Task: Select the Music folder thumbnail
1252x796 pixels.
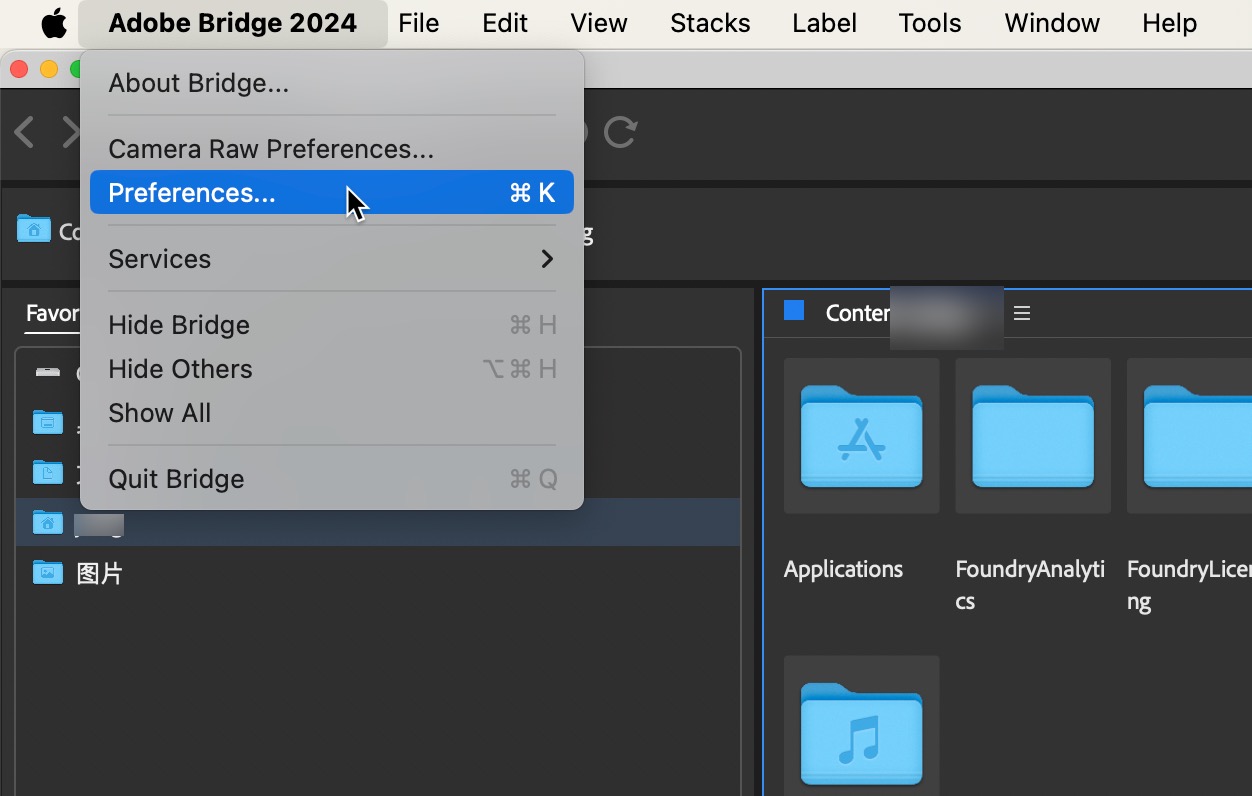Action: coord(861,732)
